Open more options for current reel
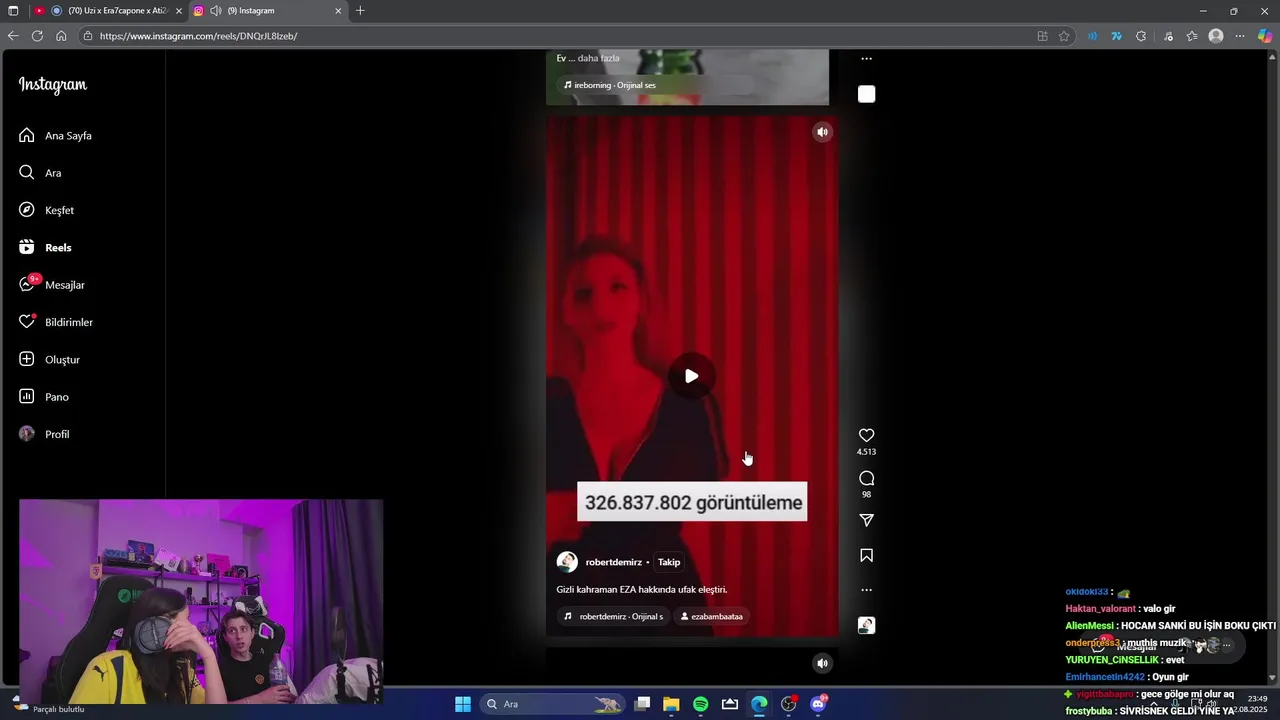The width and height of the screenshot is (1280, 720). 866,590
